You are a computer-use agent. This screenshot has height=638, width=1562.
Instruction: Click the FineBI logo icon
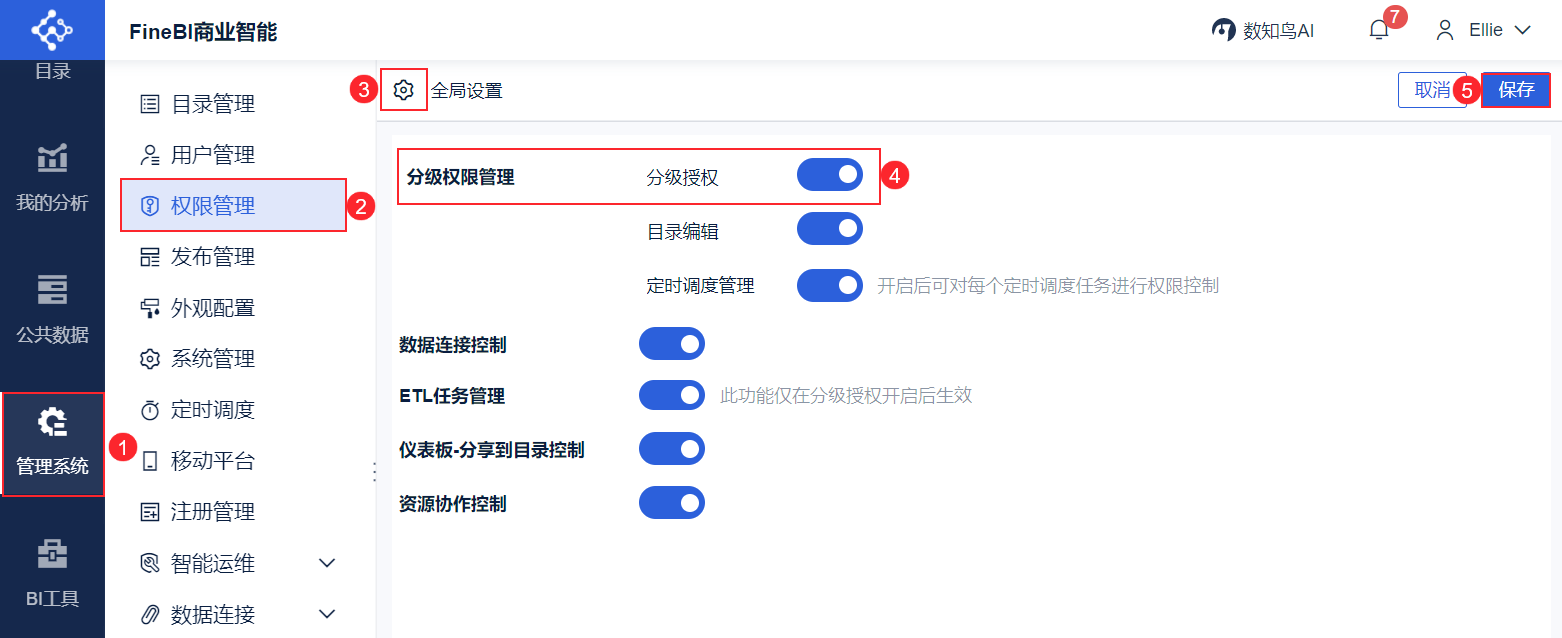pos(52,28)
